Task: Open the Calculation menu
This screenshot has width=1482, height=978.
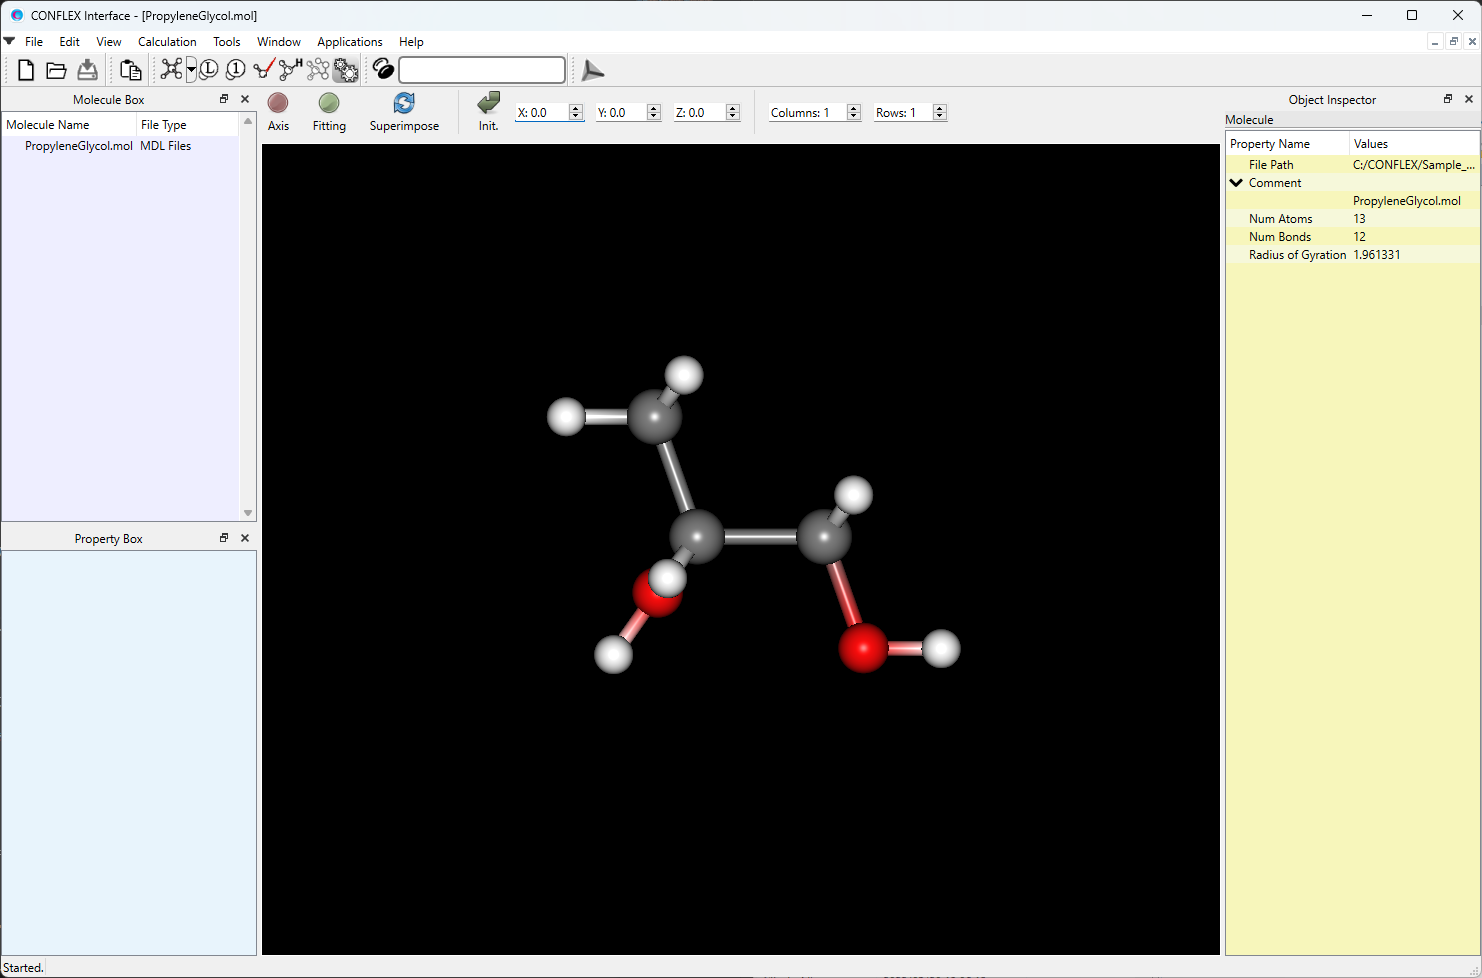Action: (167, 42)
